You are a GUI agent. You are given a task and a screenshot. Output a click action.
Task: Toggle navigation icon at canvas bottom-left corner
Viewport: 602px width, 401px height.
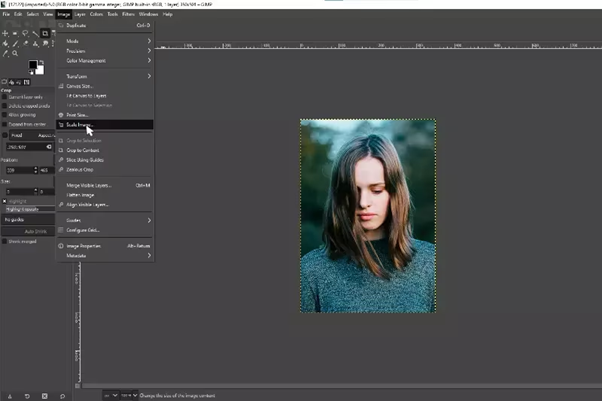click(78, 386)
